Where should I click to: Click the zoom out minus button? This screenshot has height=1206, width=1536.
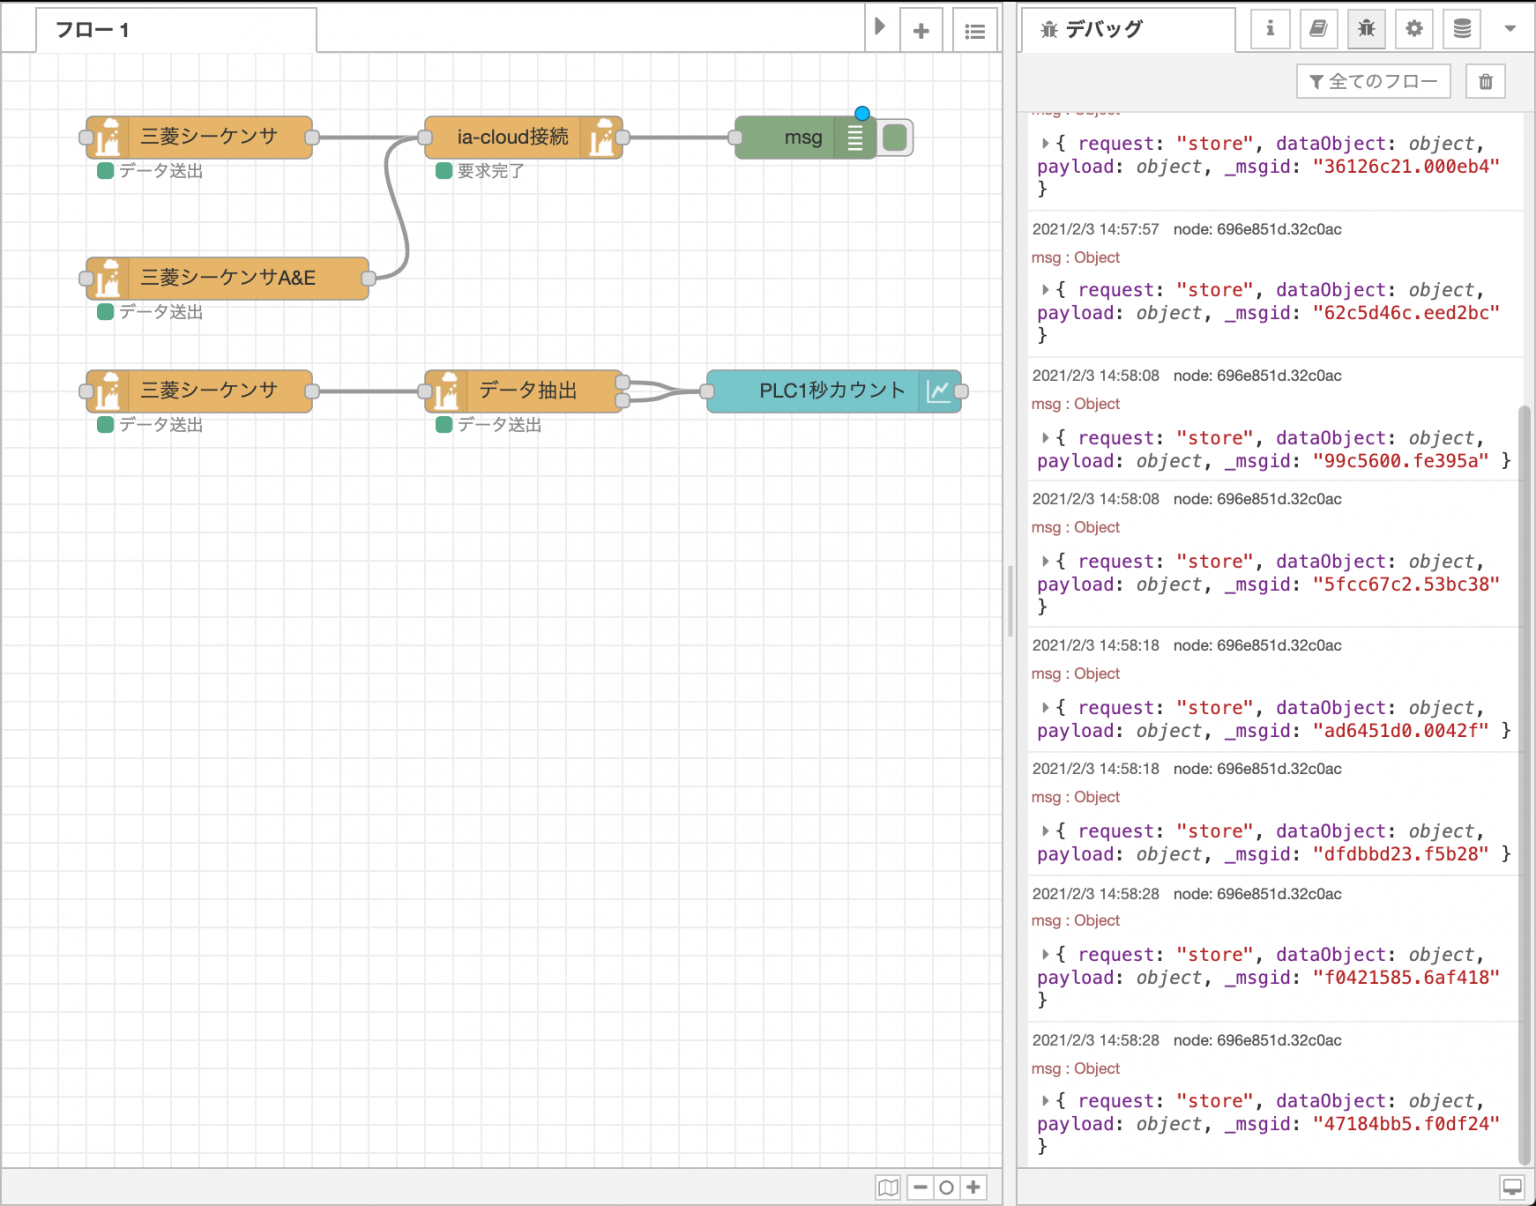tap(920, 1187)
